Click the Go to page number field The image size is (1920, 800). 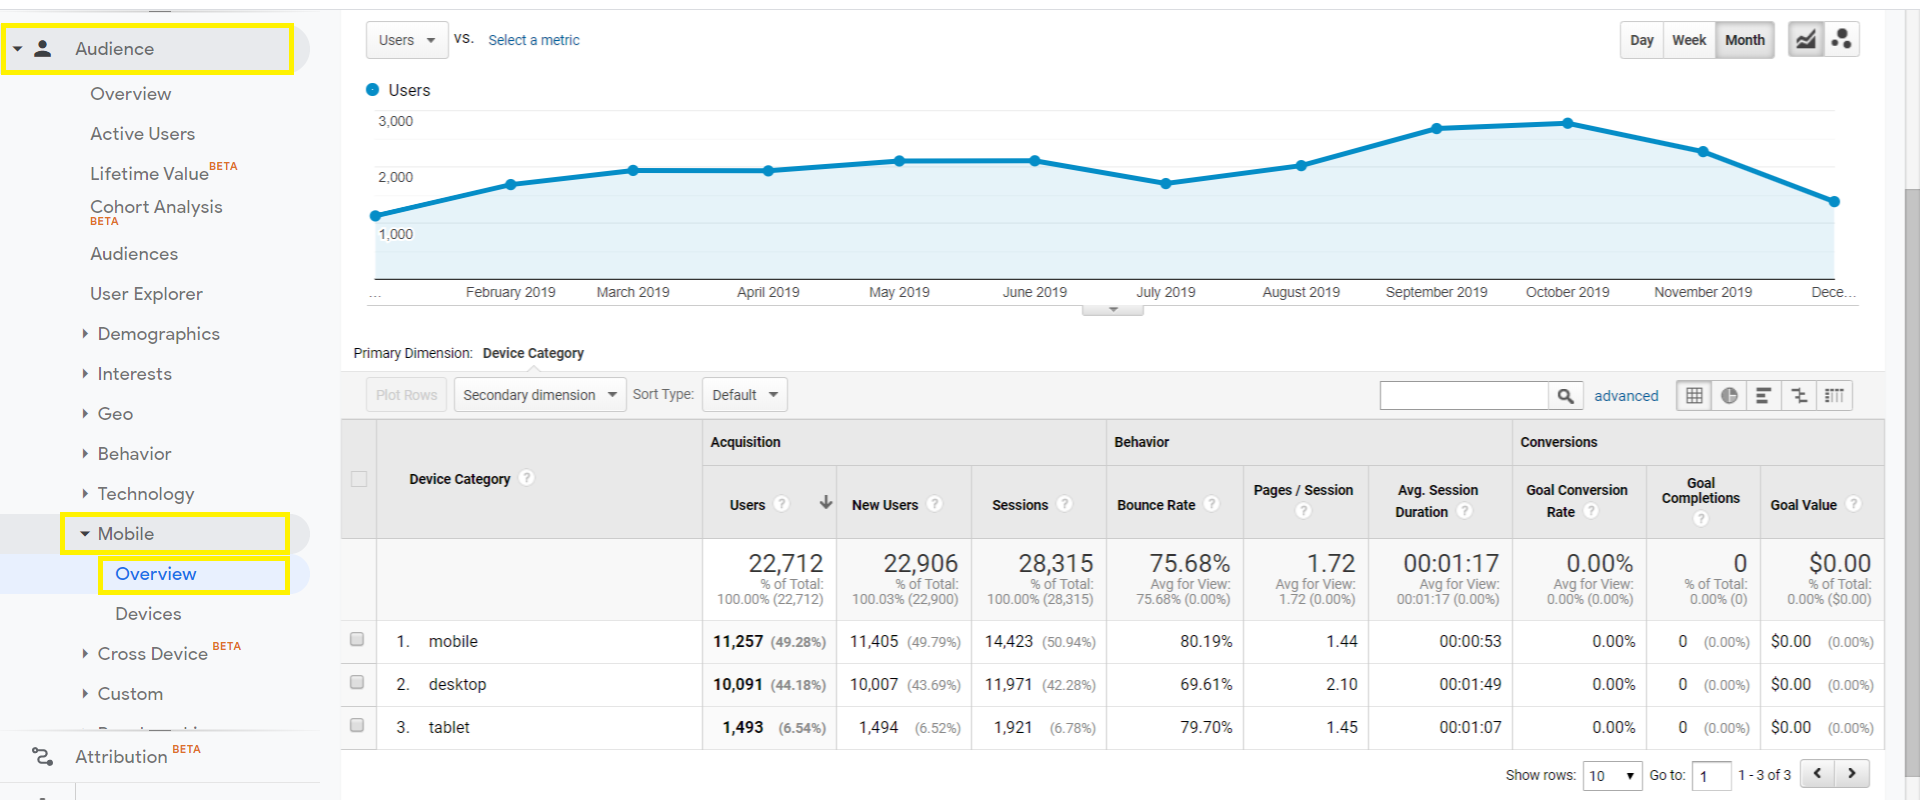1711,776
